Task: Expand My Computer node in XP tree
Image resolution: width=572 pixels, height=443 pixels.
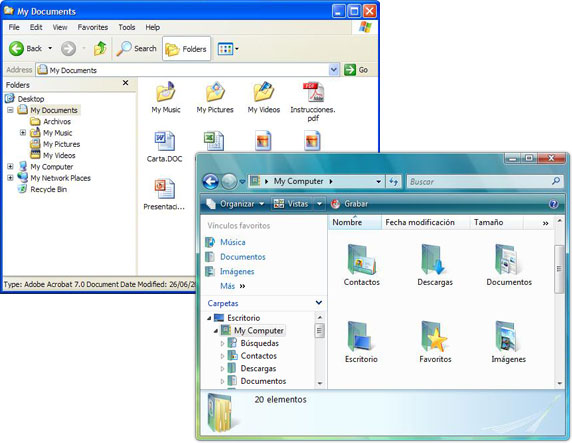Action: [x=11, y=166]
